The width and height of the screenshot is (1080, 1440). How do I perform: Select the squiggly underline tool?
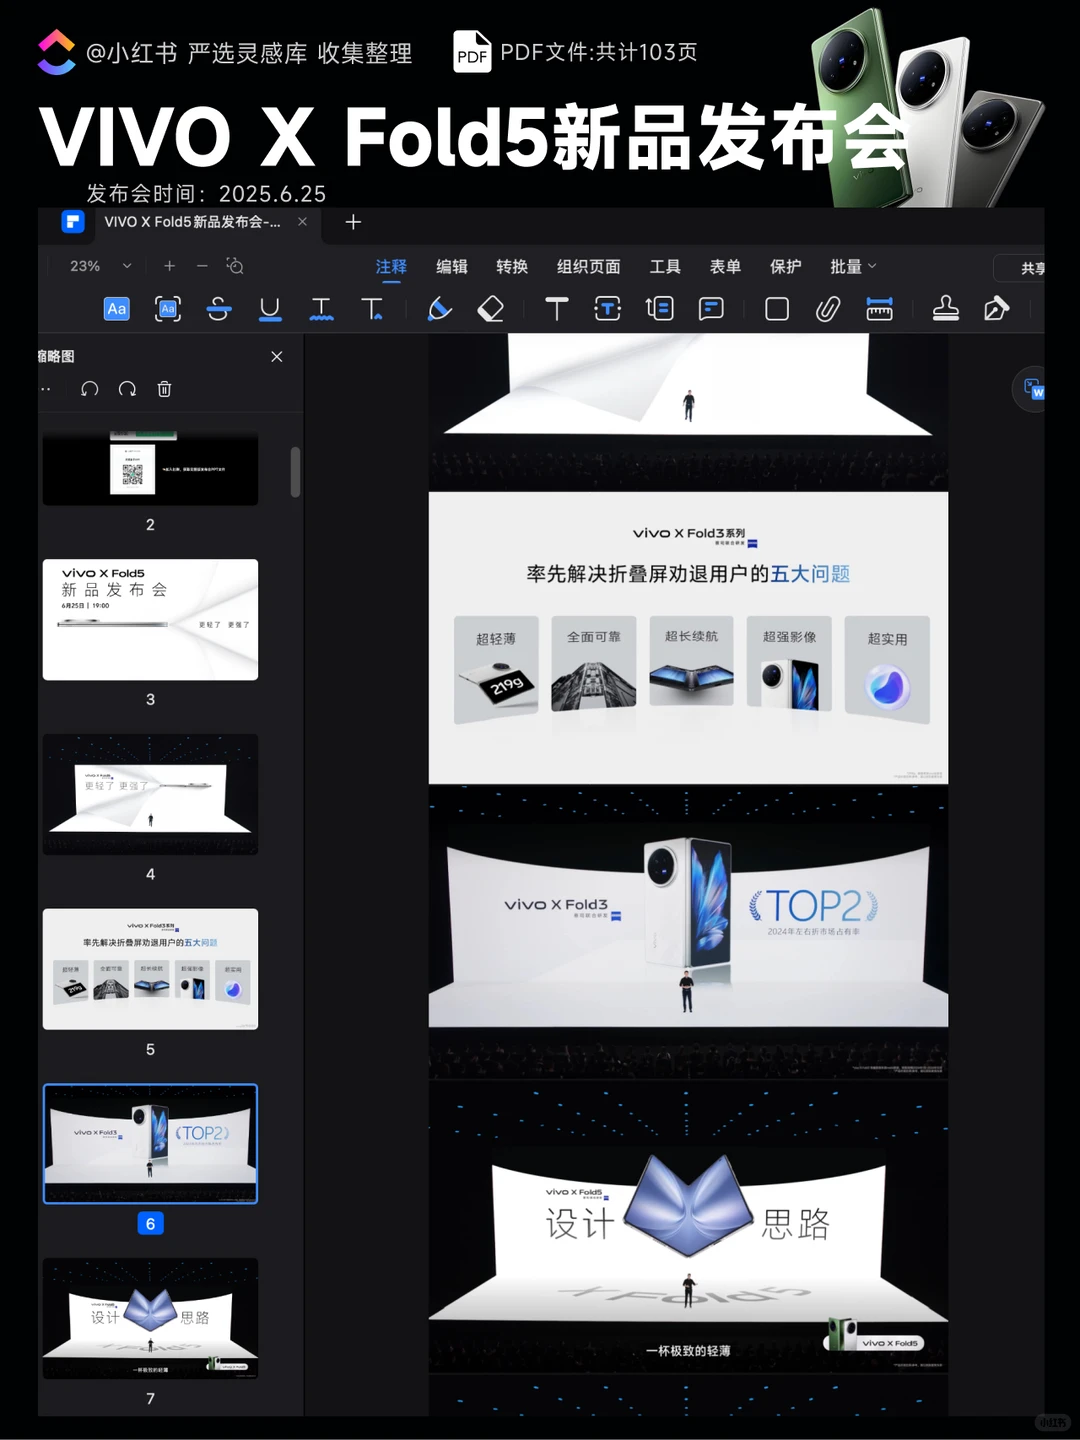pos(321,309)
